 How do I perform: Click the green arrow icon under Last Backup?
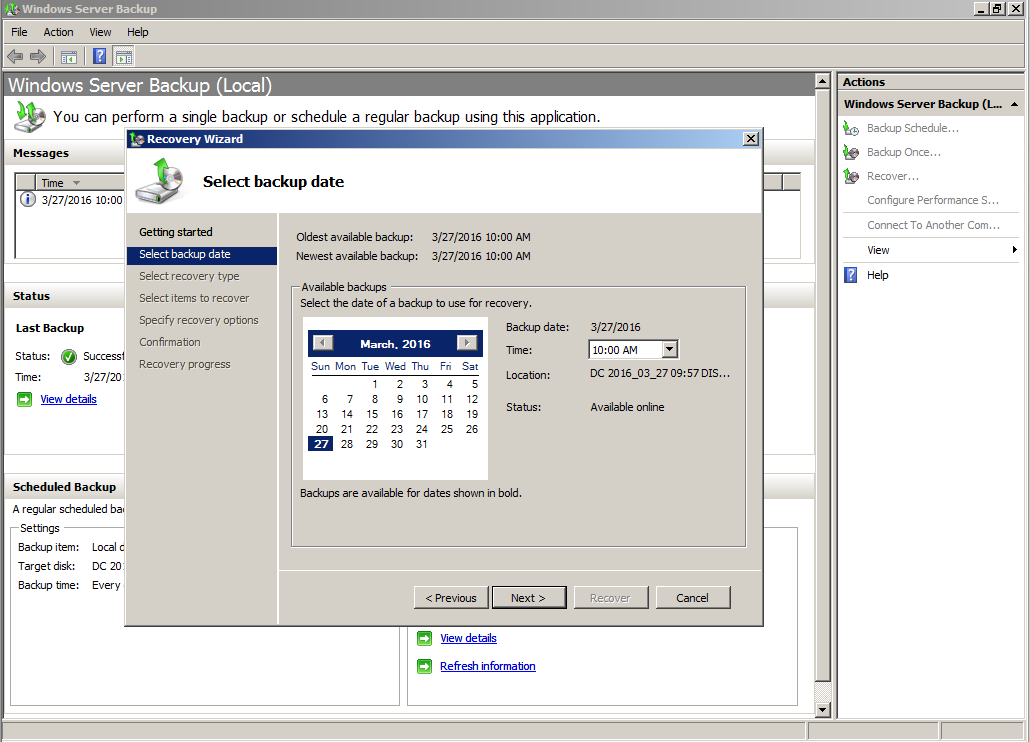24,399
